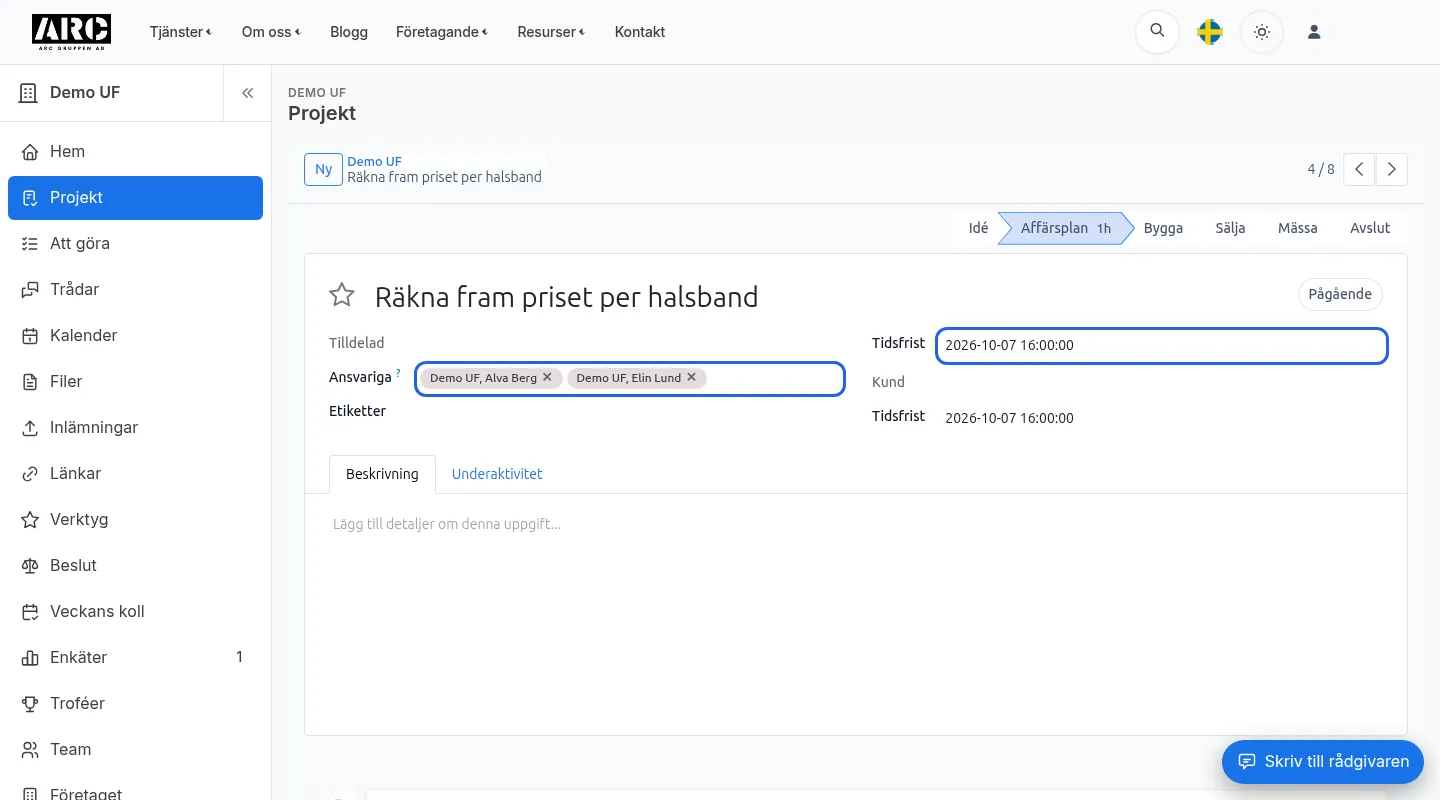This screenshot has height=800, width=1440.
Task: Expand the Om oss menu
Action: [271, 32]
